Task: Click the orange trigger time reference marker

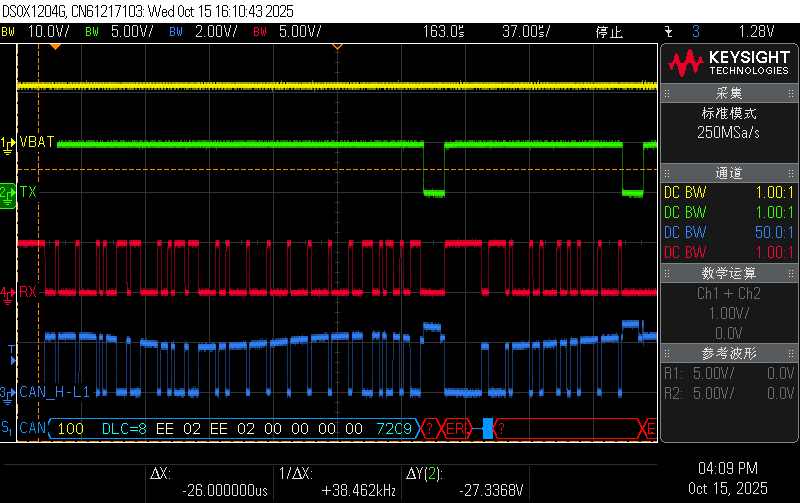Action: point(337,46)
